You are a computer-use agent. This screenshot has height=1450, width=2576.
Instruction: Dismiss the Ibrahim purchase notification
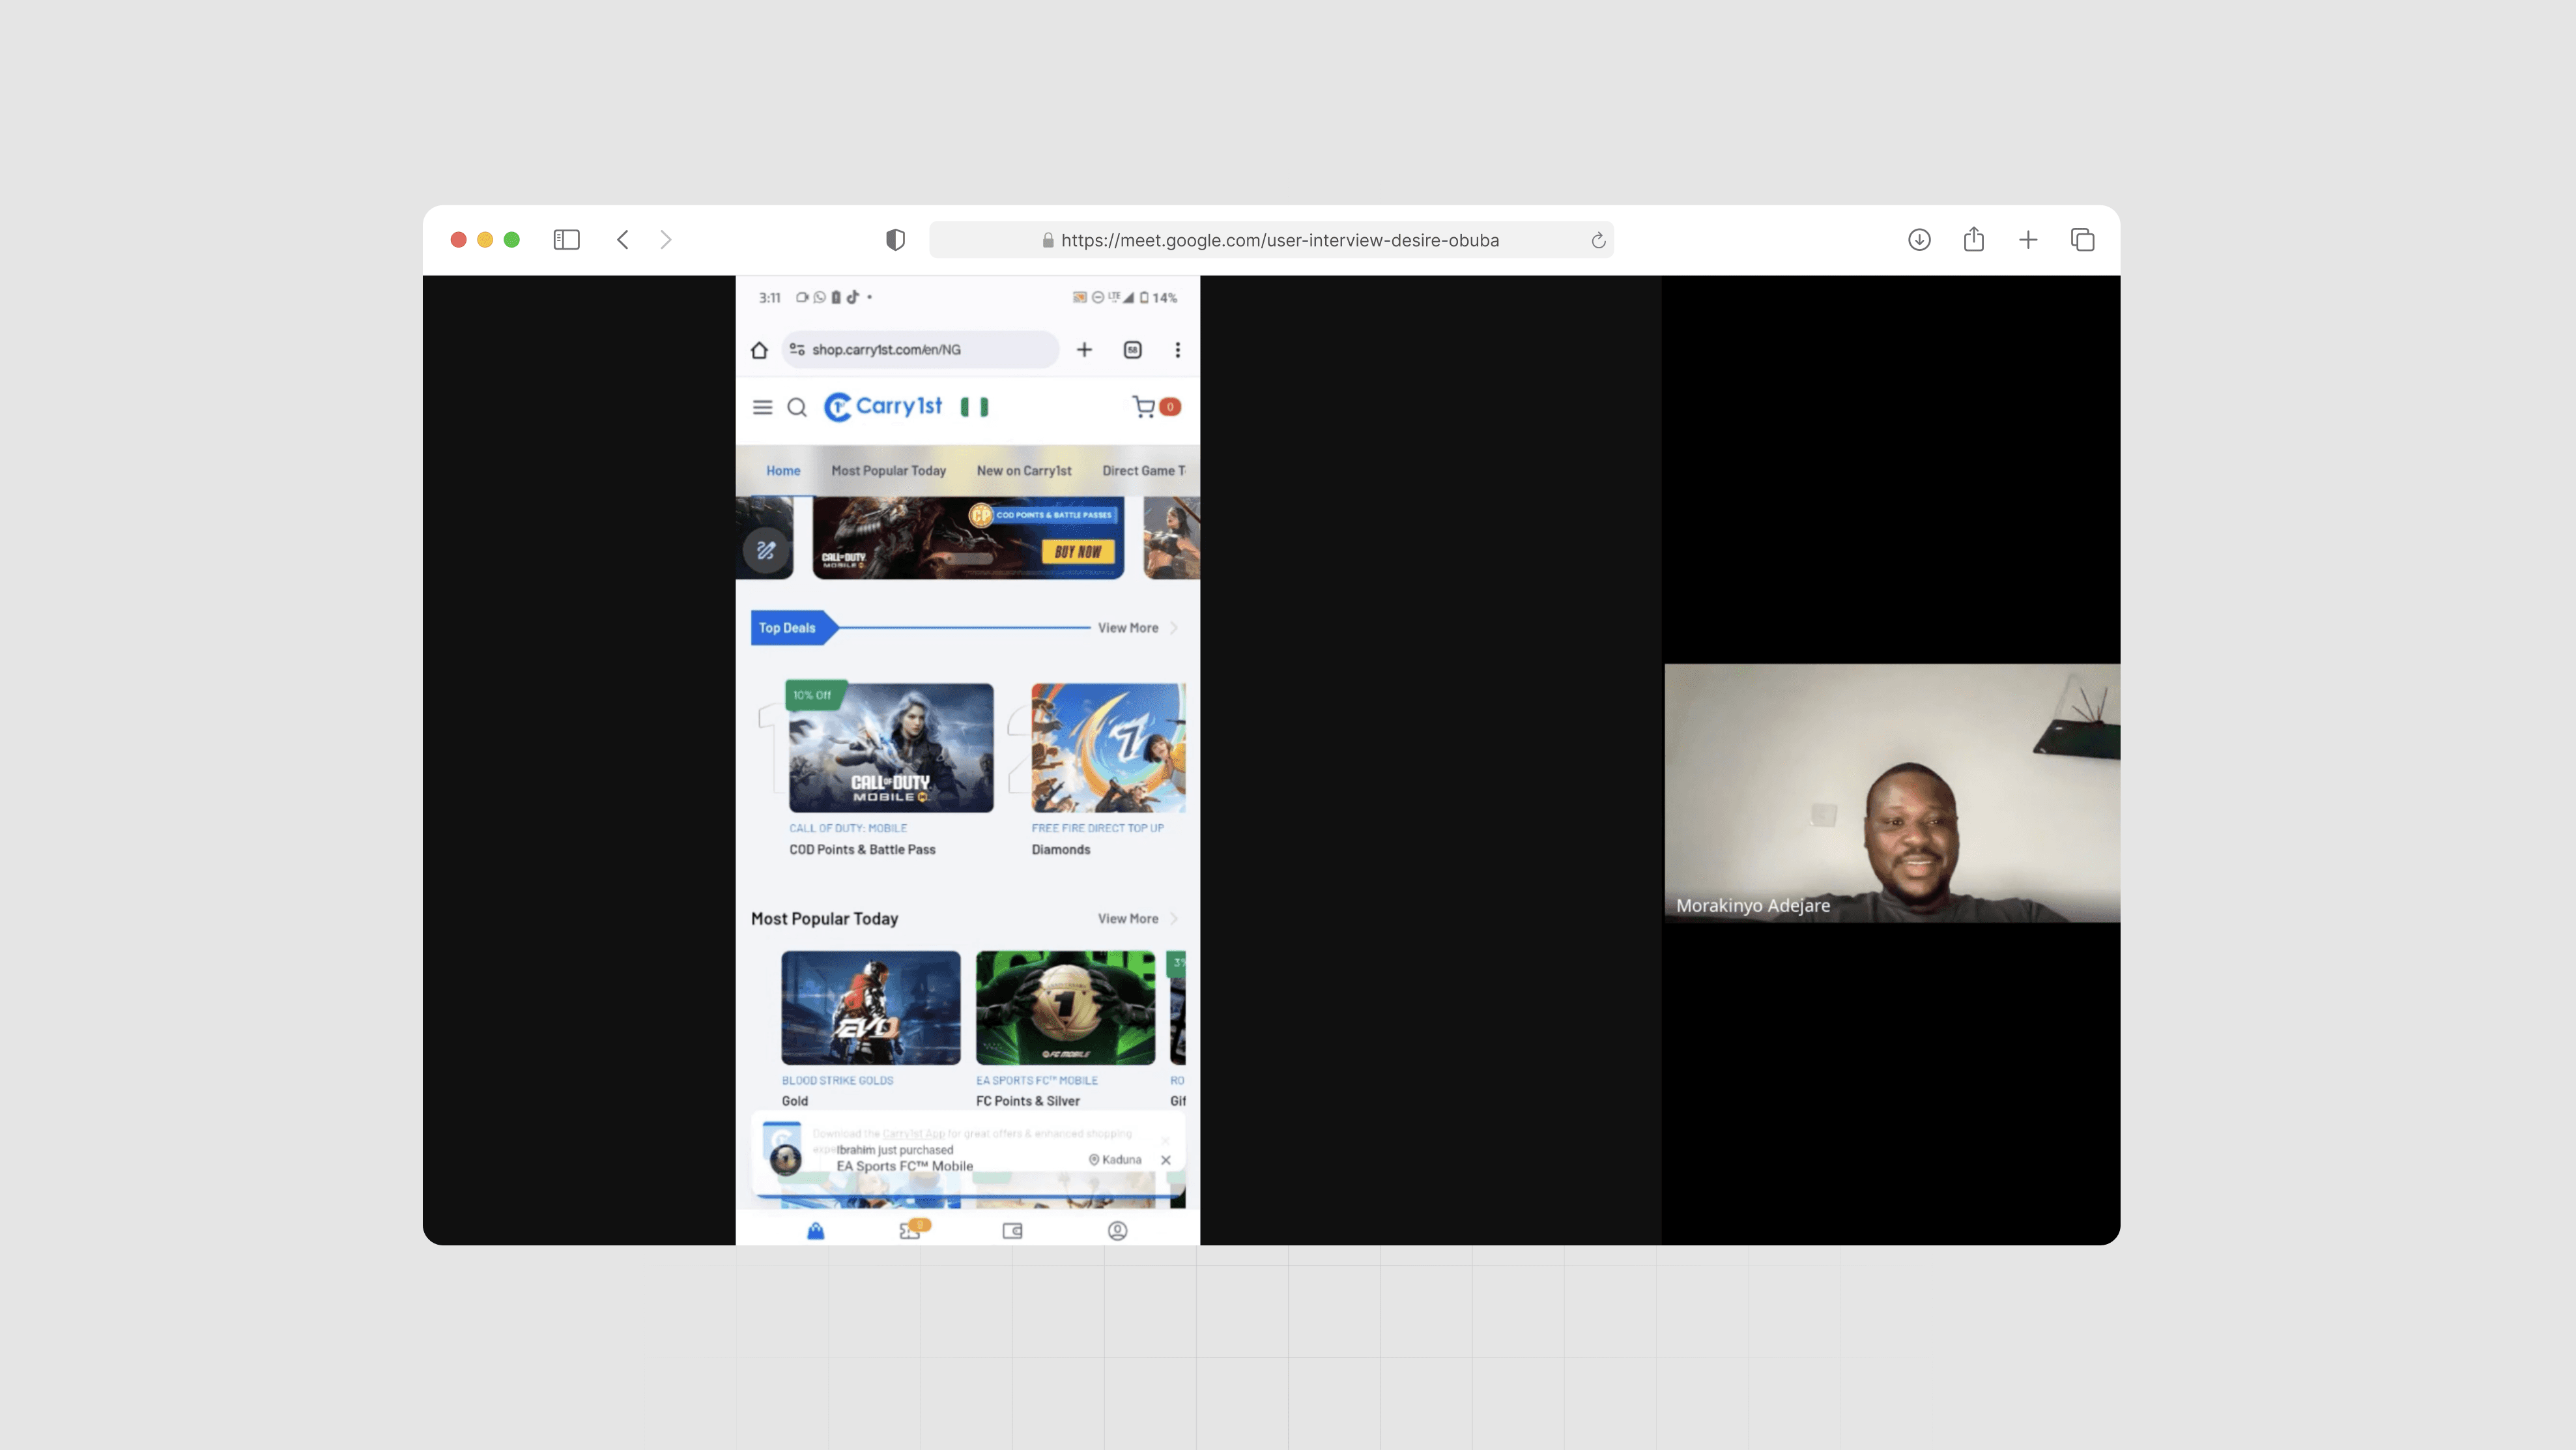(x=1165, y=1160)
